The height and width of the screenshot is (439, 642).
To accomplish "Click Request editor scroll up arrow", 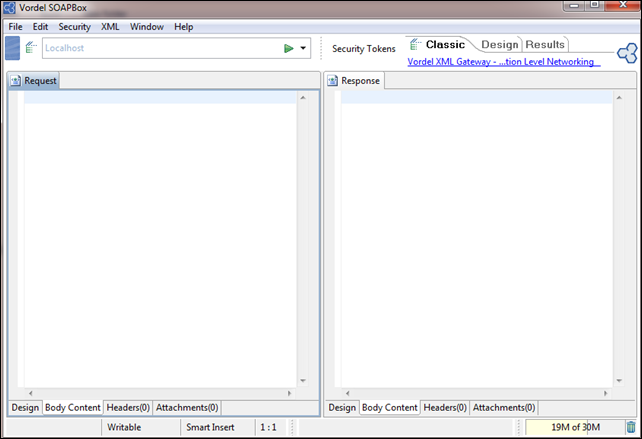I will [303, 97].
